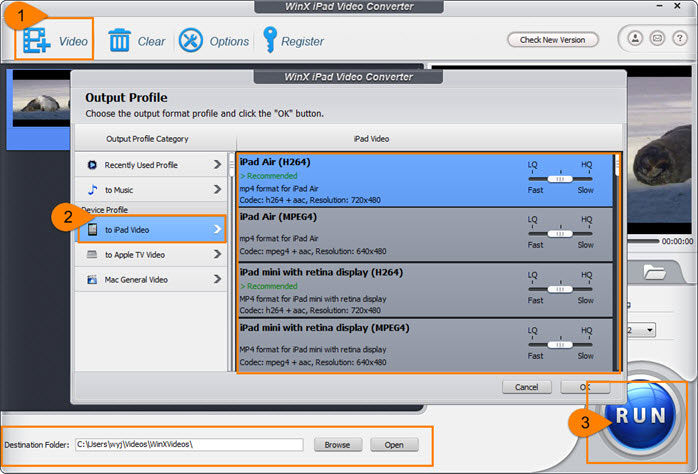Select iPad Air (H264) profile
This screenshot has width=698, height=474.
(425, 180)
